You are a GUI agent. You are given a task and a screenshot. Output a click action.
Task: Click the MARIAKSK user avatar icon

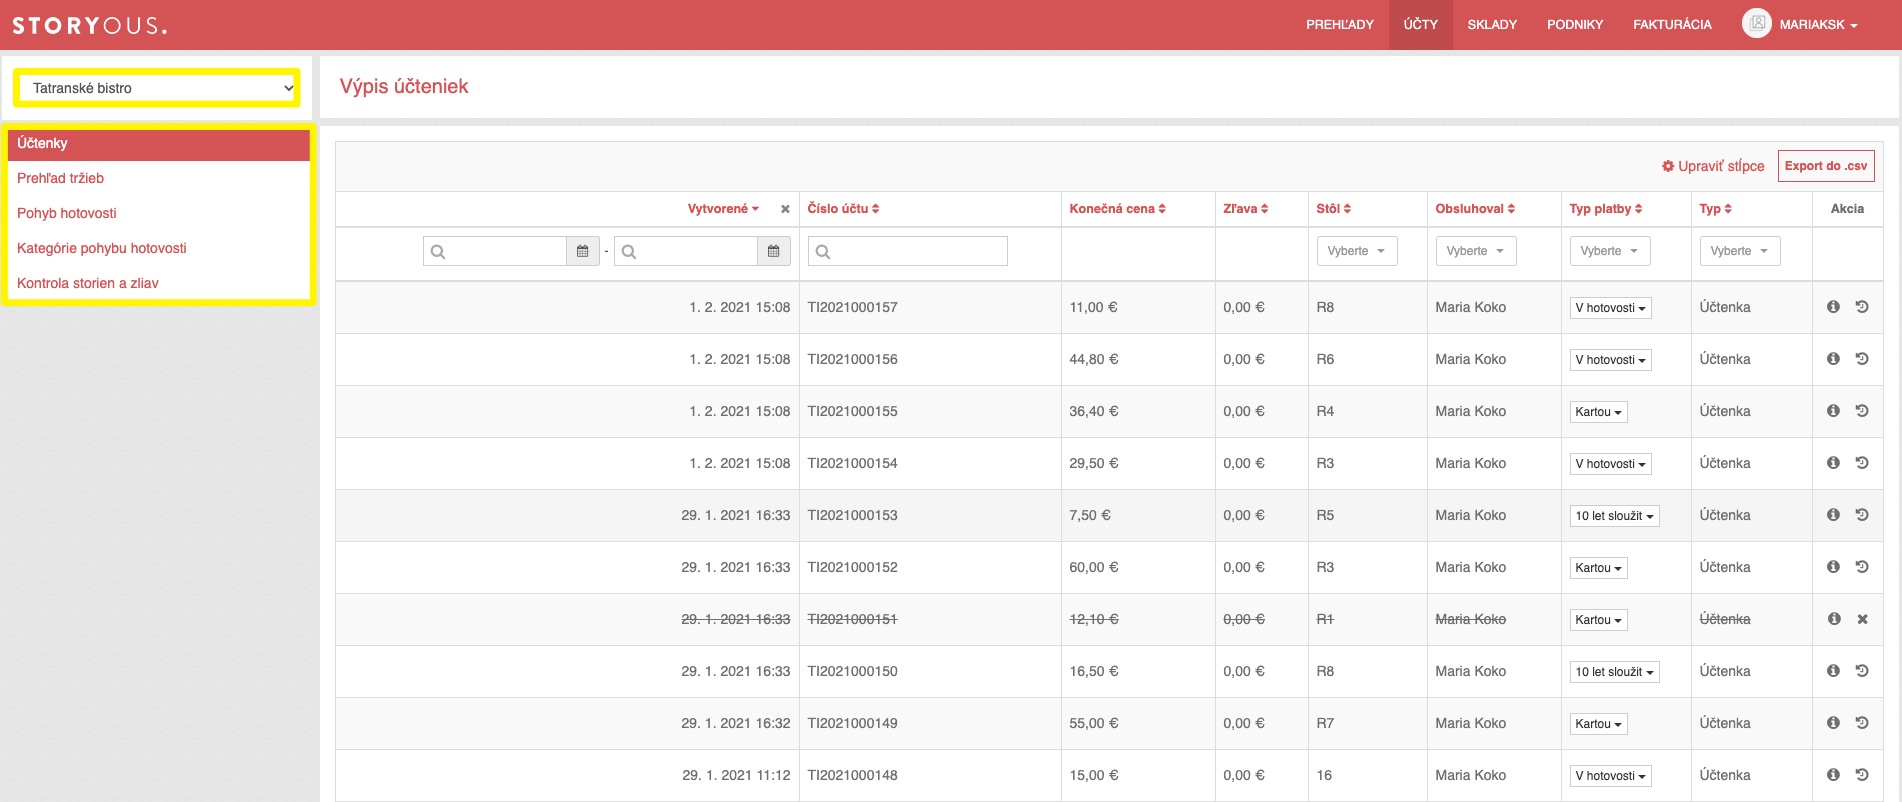point(1757,24)
